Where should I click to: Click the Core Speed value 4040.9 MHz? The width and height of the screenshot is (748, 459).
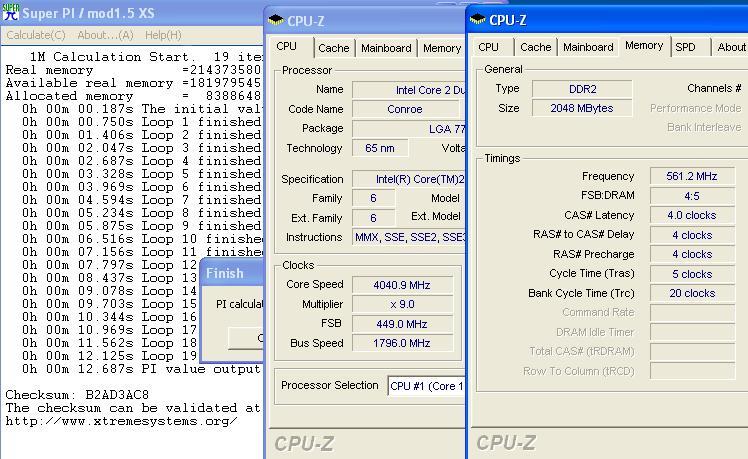pos(402,285)
